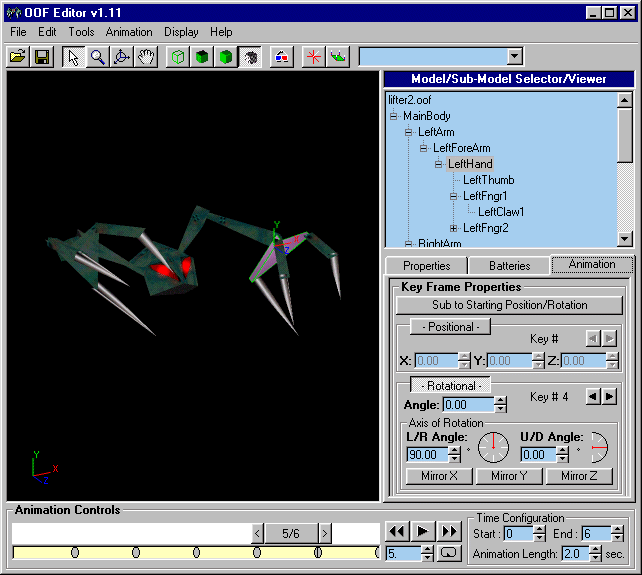642x575 pixels.
Task: Select the hand pan tool
Action: 146,57
